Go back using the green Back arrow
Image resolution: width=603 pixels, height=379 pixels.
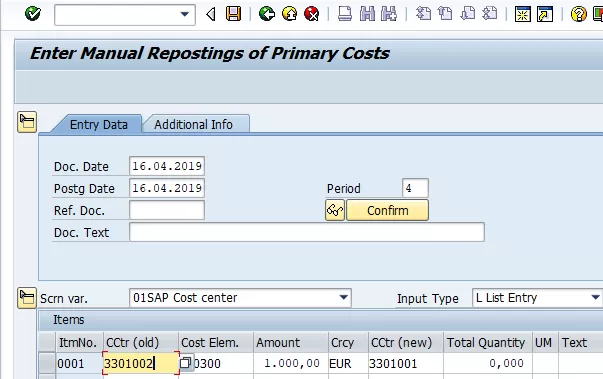tap(267, 14)
